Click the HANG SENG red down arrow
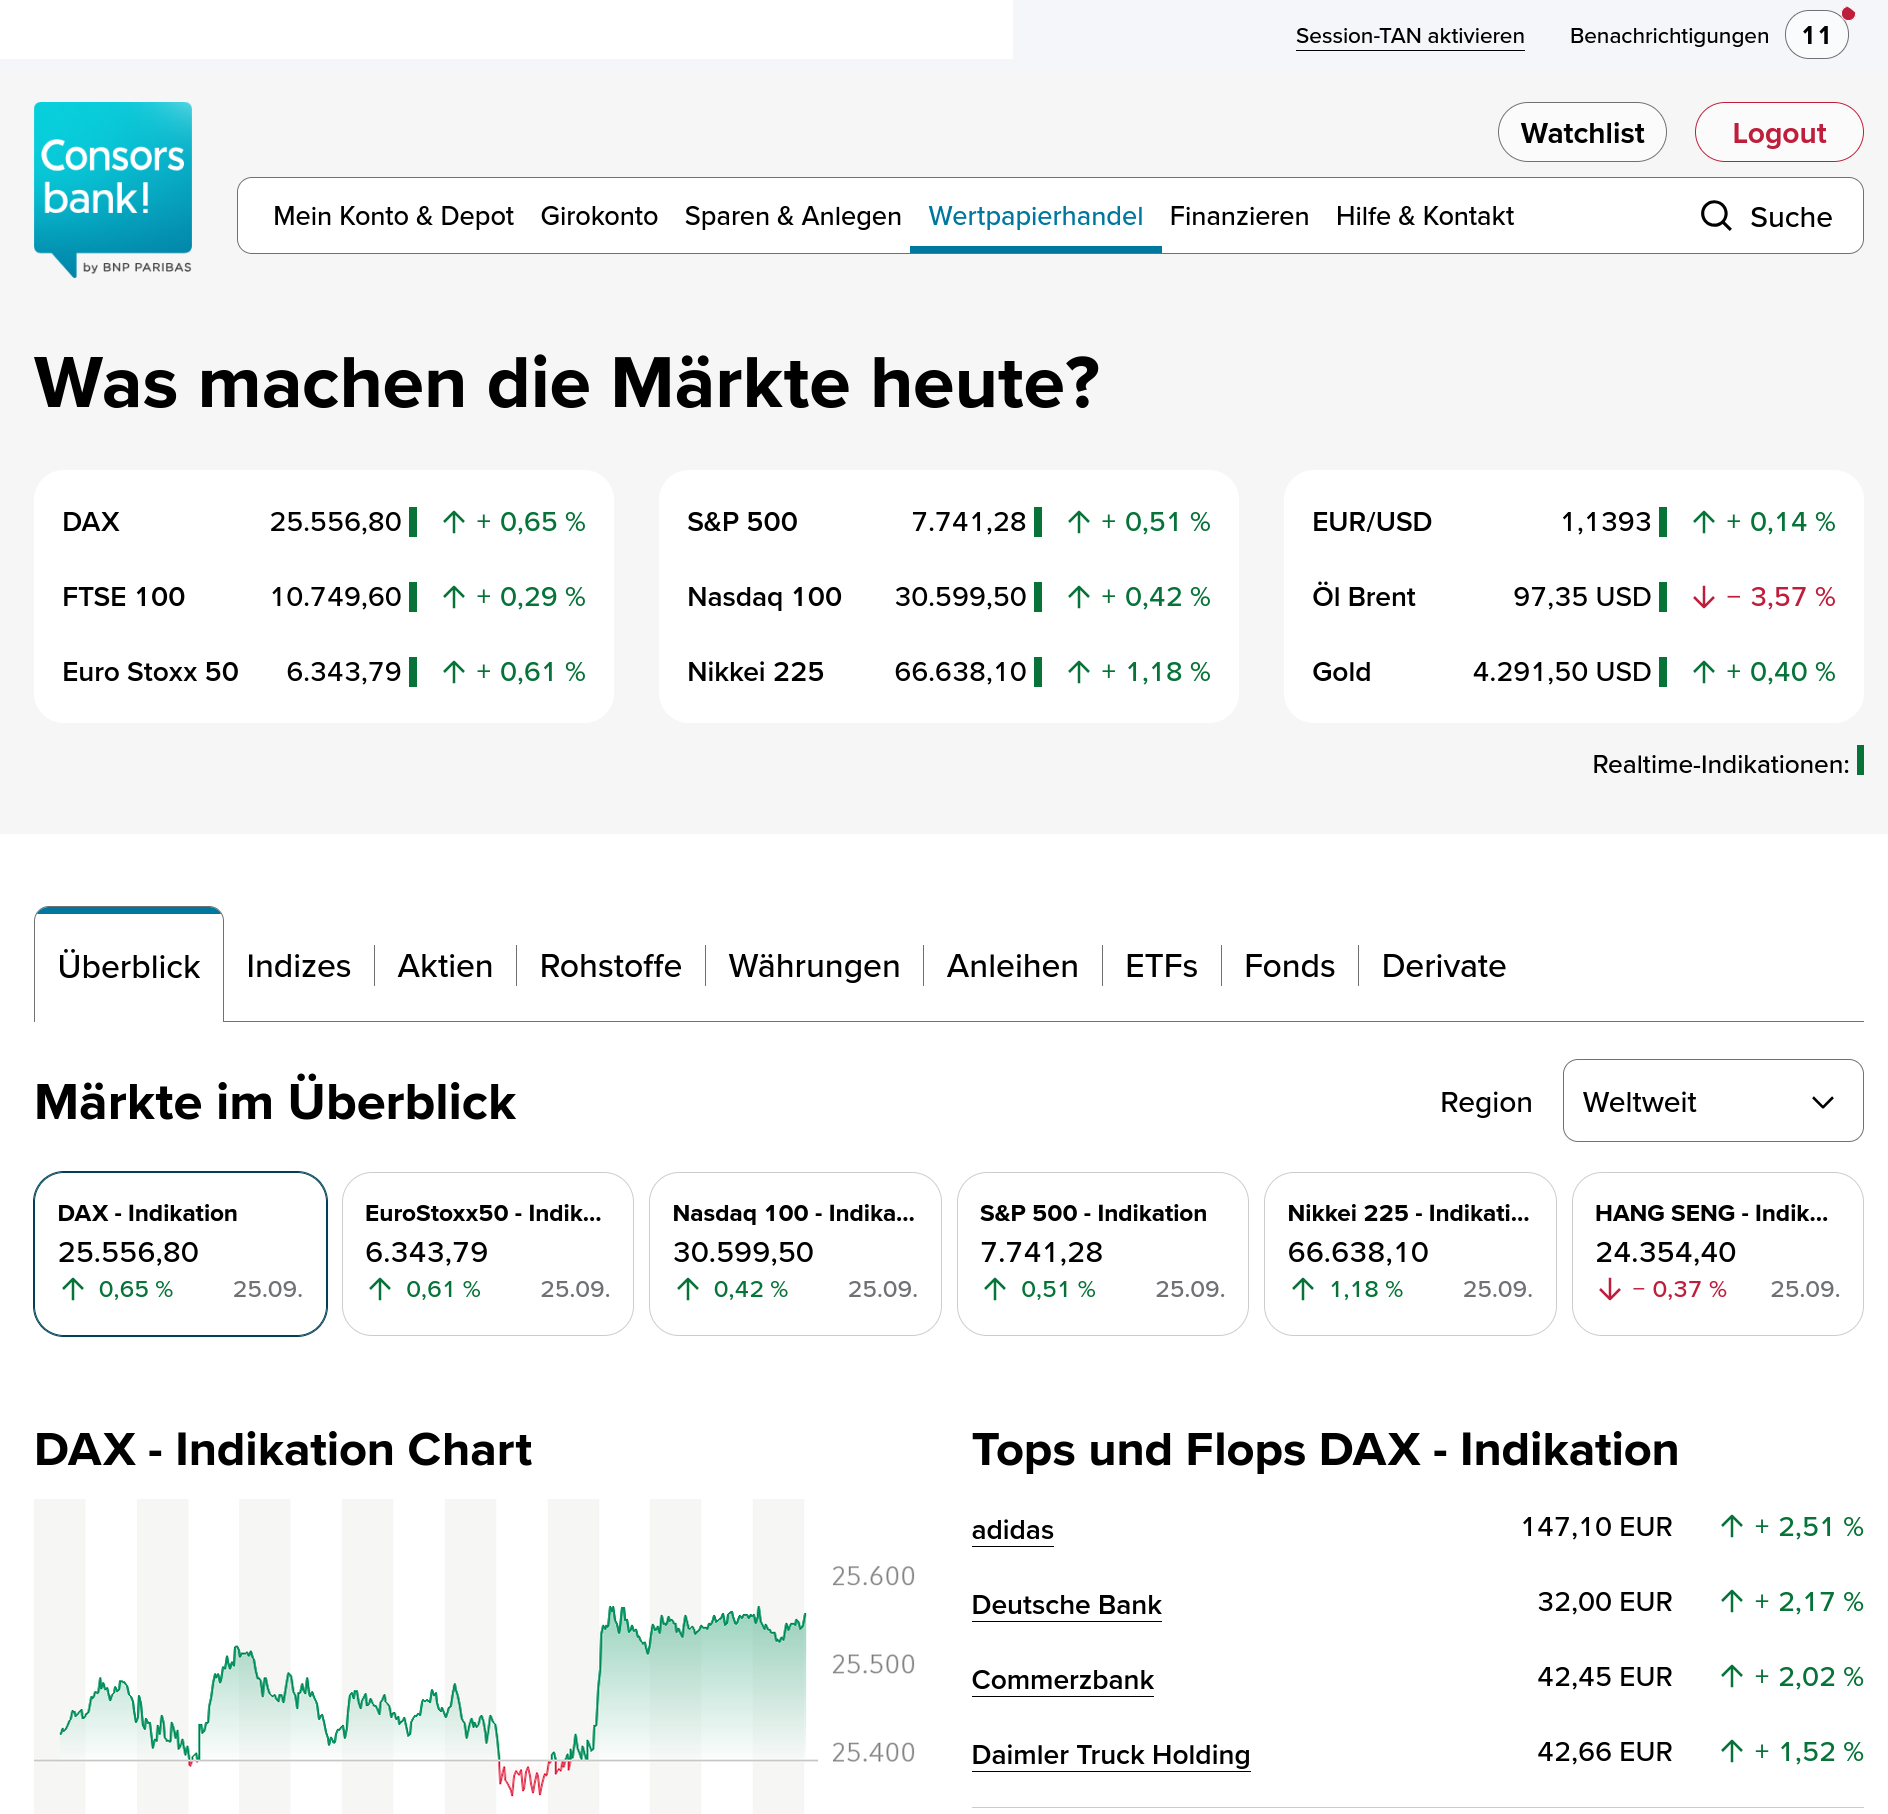This screenshot has width=1888, height=1814. coord(1610,1290)
